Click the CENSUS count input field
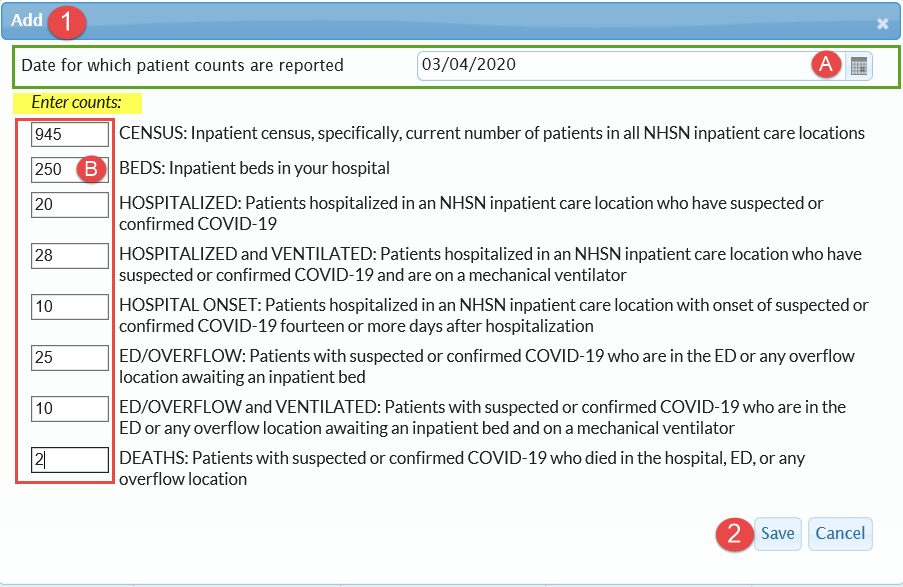The image size is (903, 587). pyautogui.click(x=69, y=134)
